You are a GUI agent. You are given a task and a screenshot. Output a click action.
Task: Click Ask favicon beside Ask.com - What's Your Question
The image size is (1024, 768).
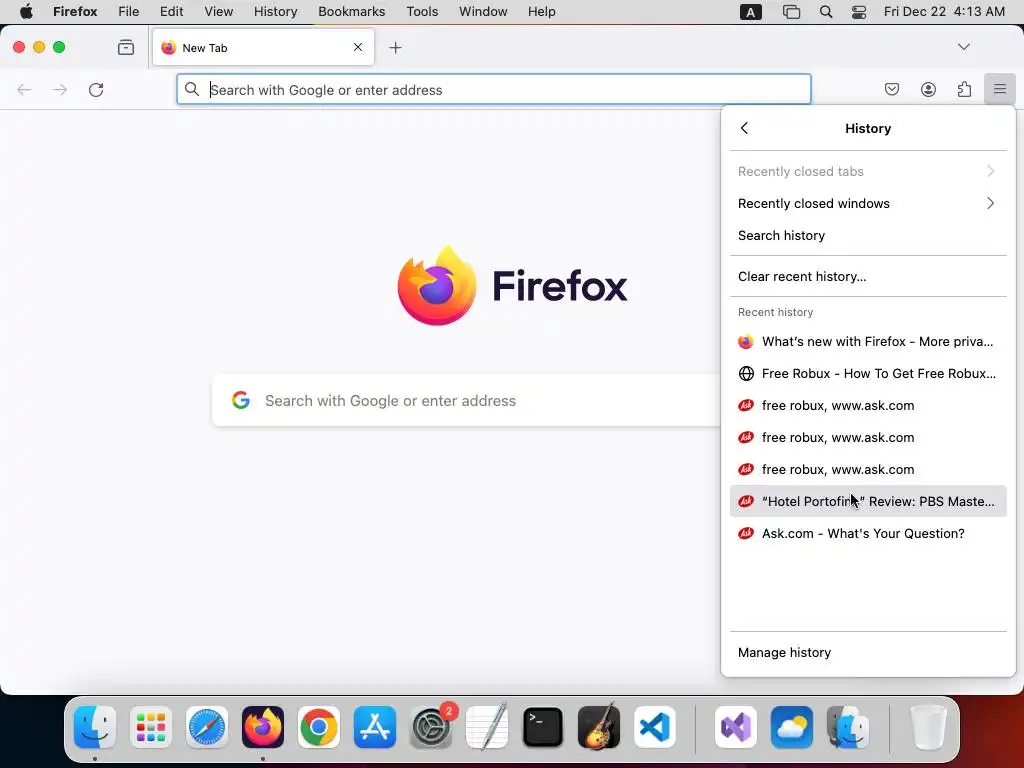click(746, 533)
